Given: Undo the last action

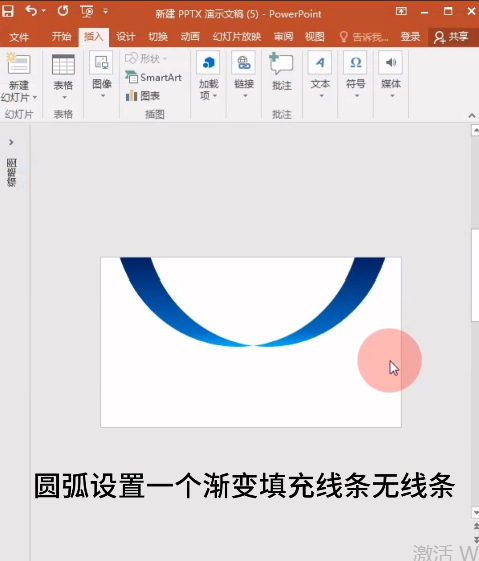Looking at the screenshot, I should [x=31, y=11].
